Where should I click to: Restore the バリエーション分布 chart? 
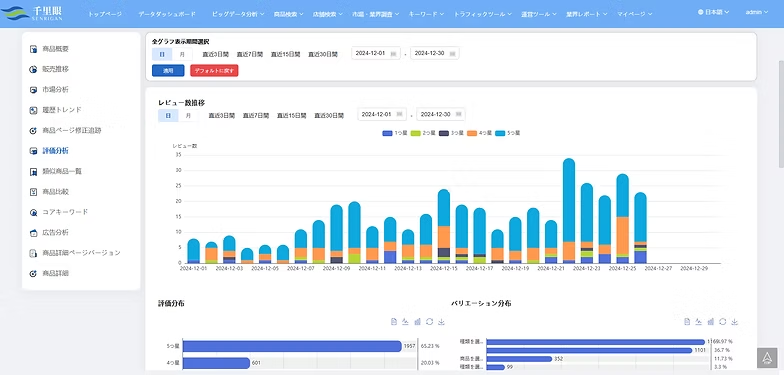click(x=722, y=322)
